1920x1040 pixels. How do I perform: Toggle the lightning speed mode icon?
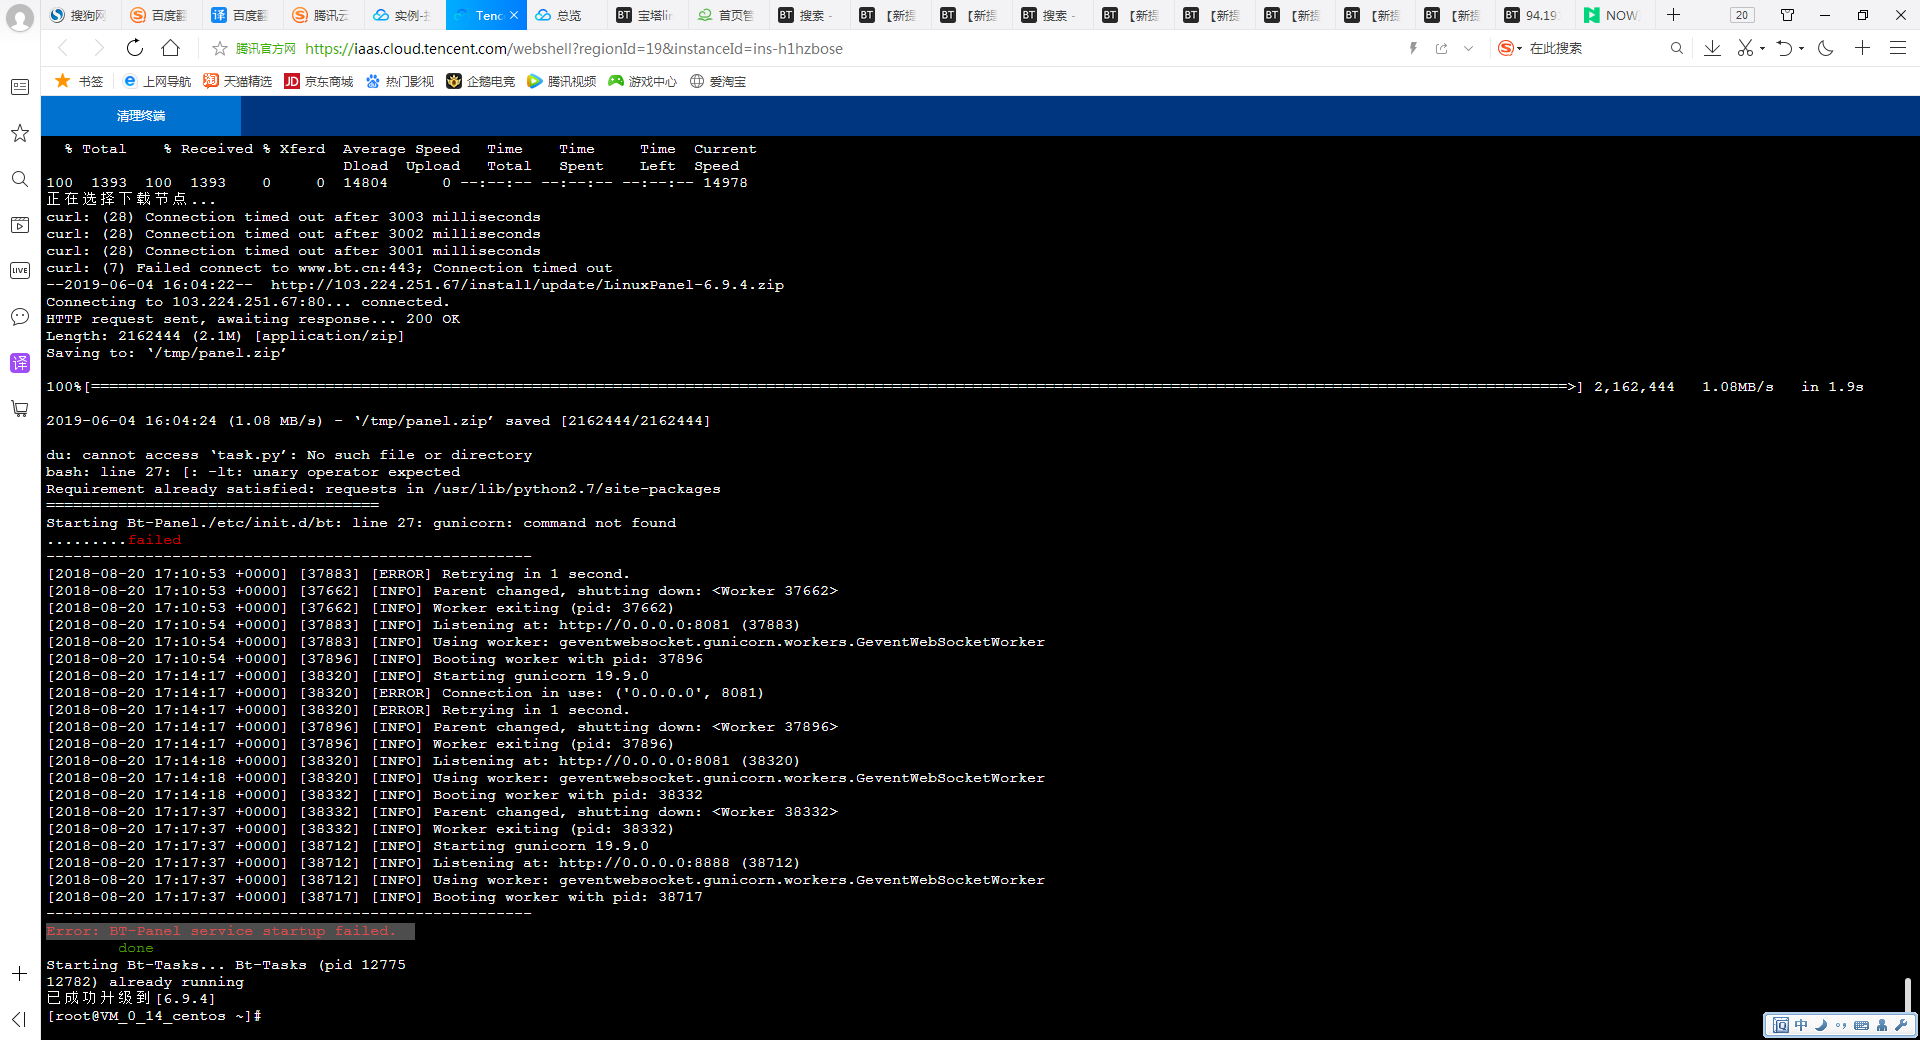[1413, 48]
